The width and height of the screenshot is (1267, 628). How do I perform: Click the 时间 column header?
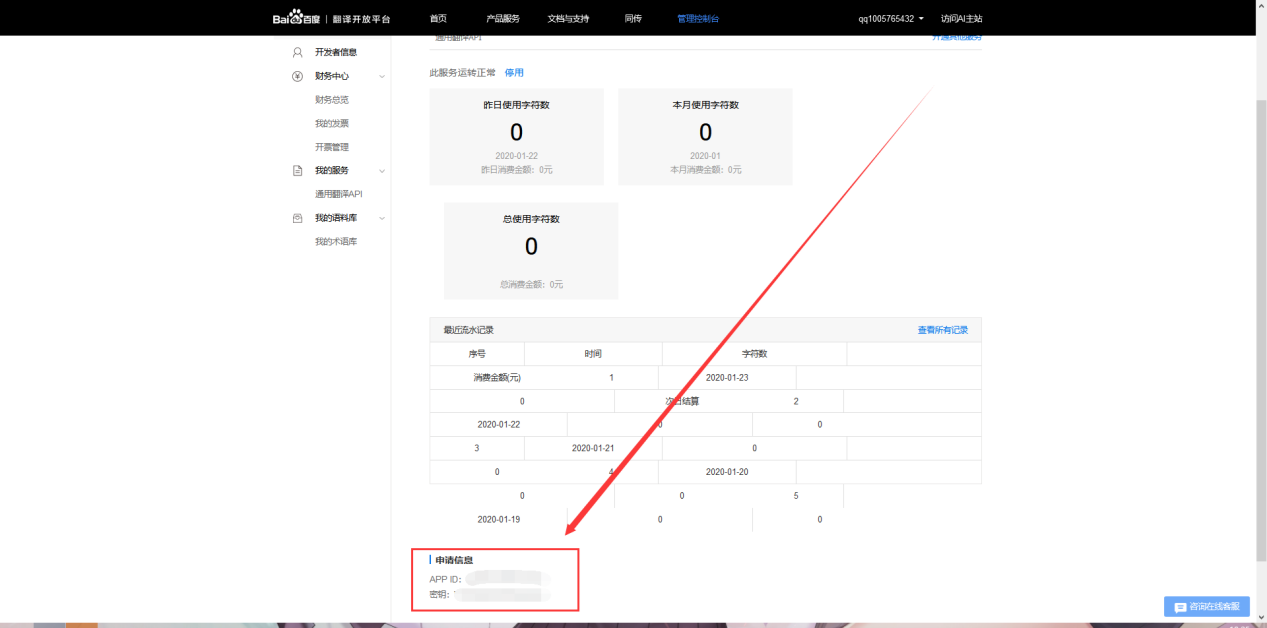[593, 354]
